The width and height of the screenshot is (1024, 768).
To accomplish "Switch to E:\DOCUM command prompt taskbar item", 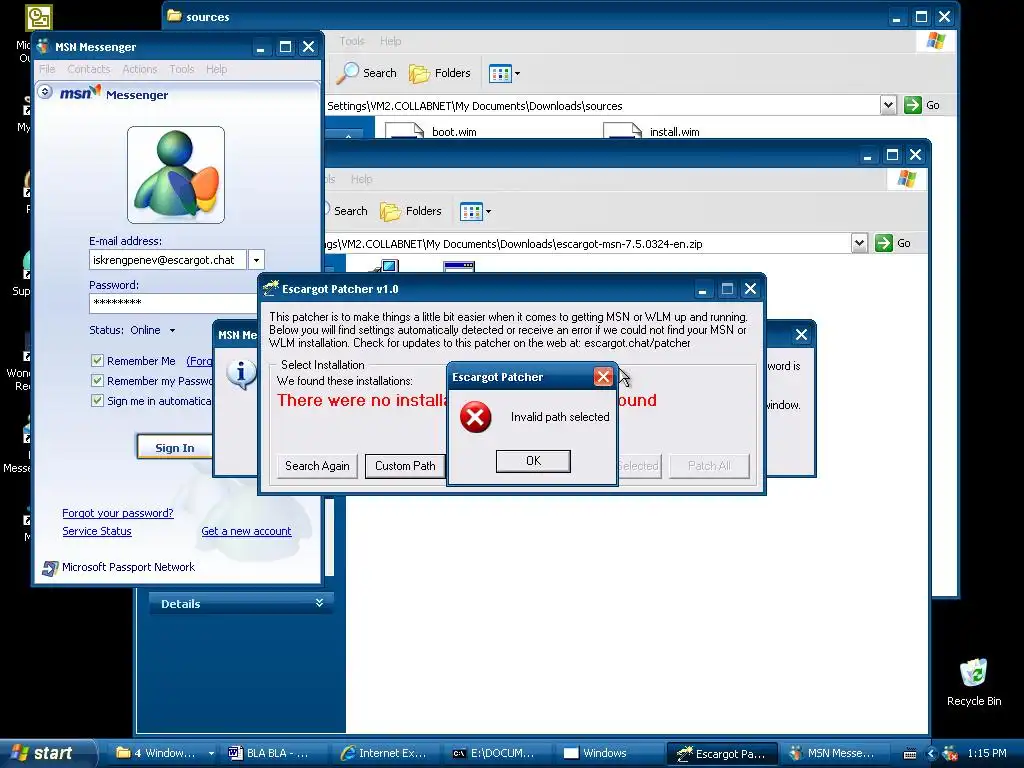I will tap(498, 753).
